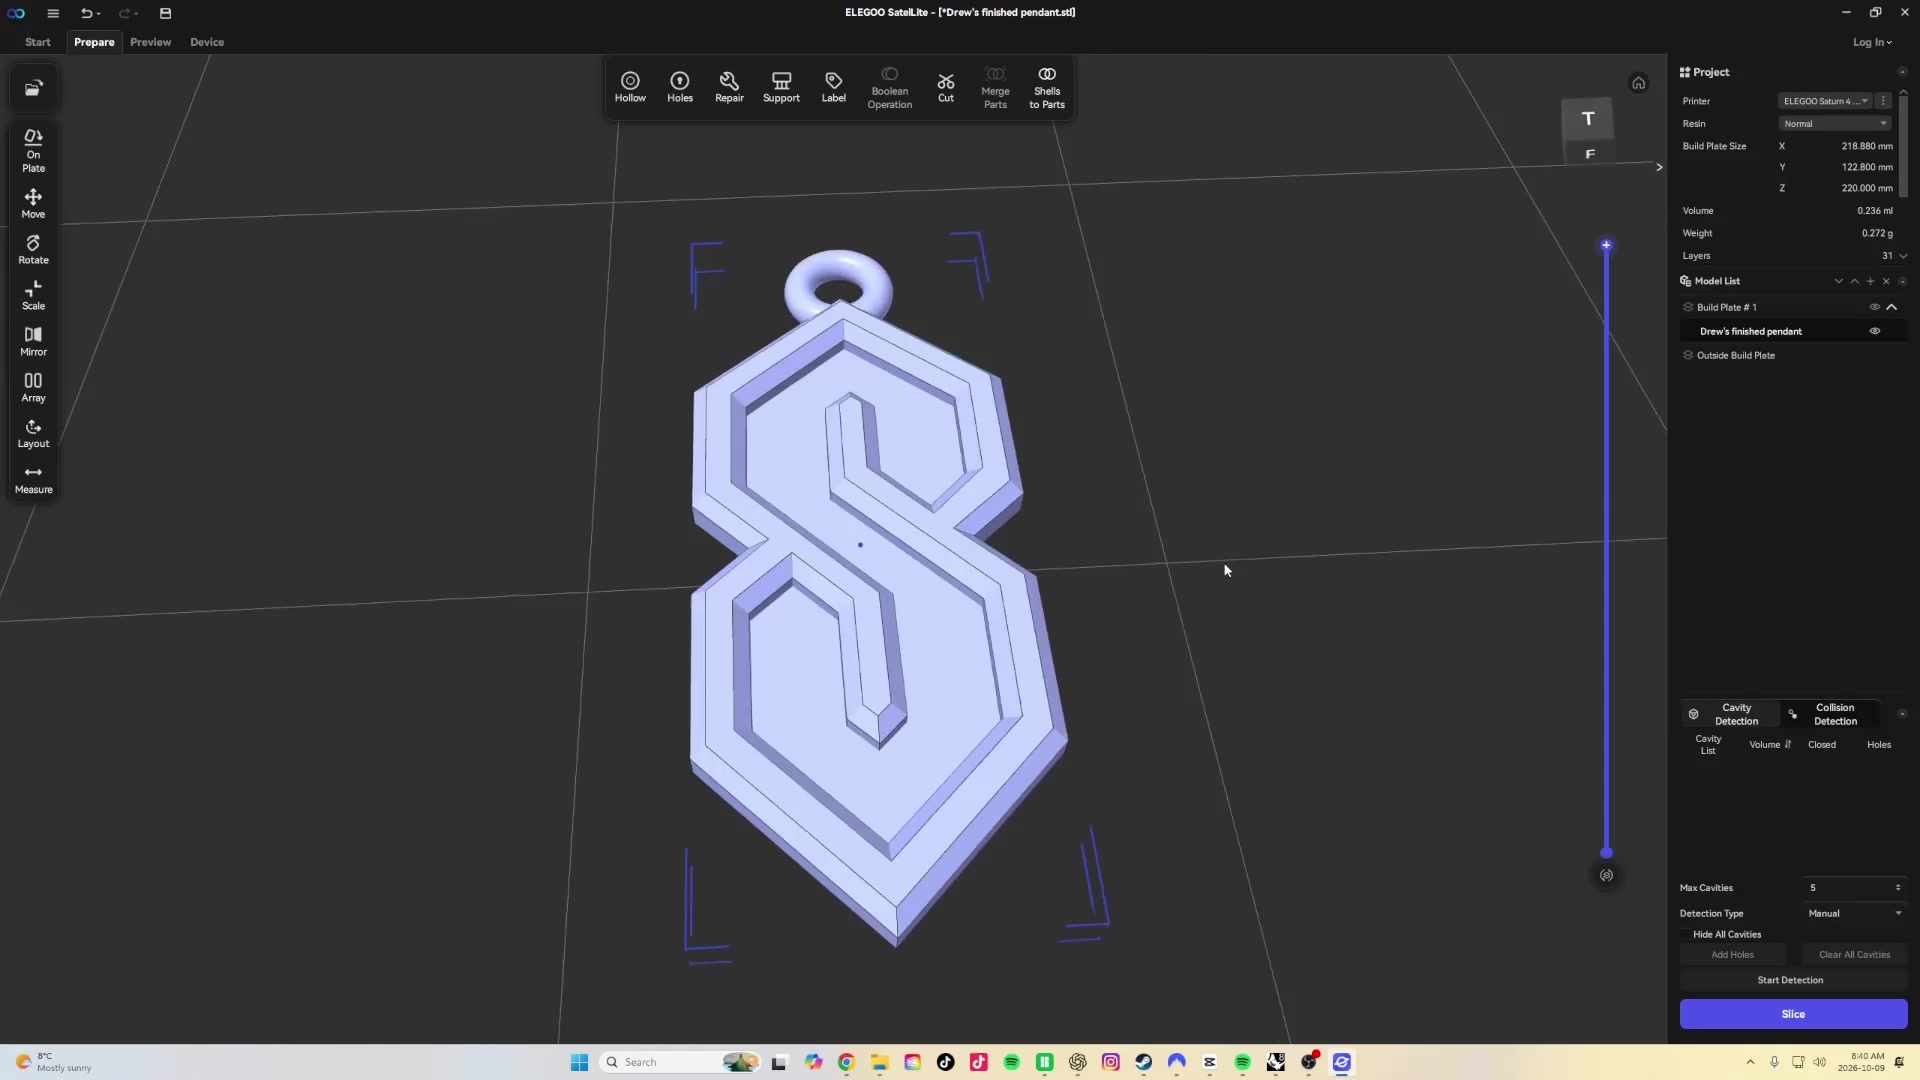Click the Max Cavities stepper field
This screenshot has width=1920, height=1080.
pos(1855,888)
